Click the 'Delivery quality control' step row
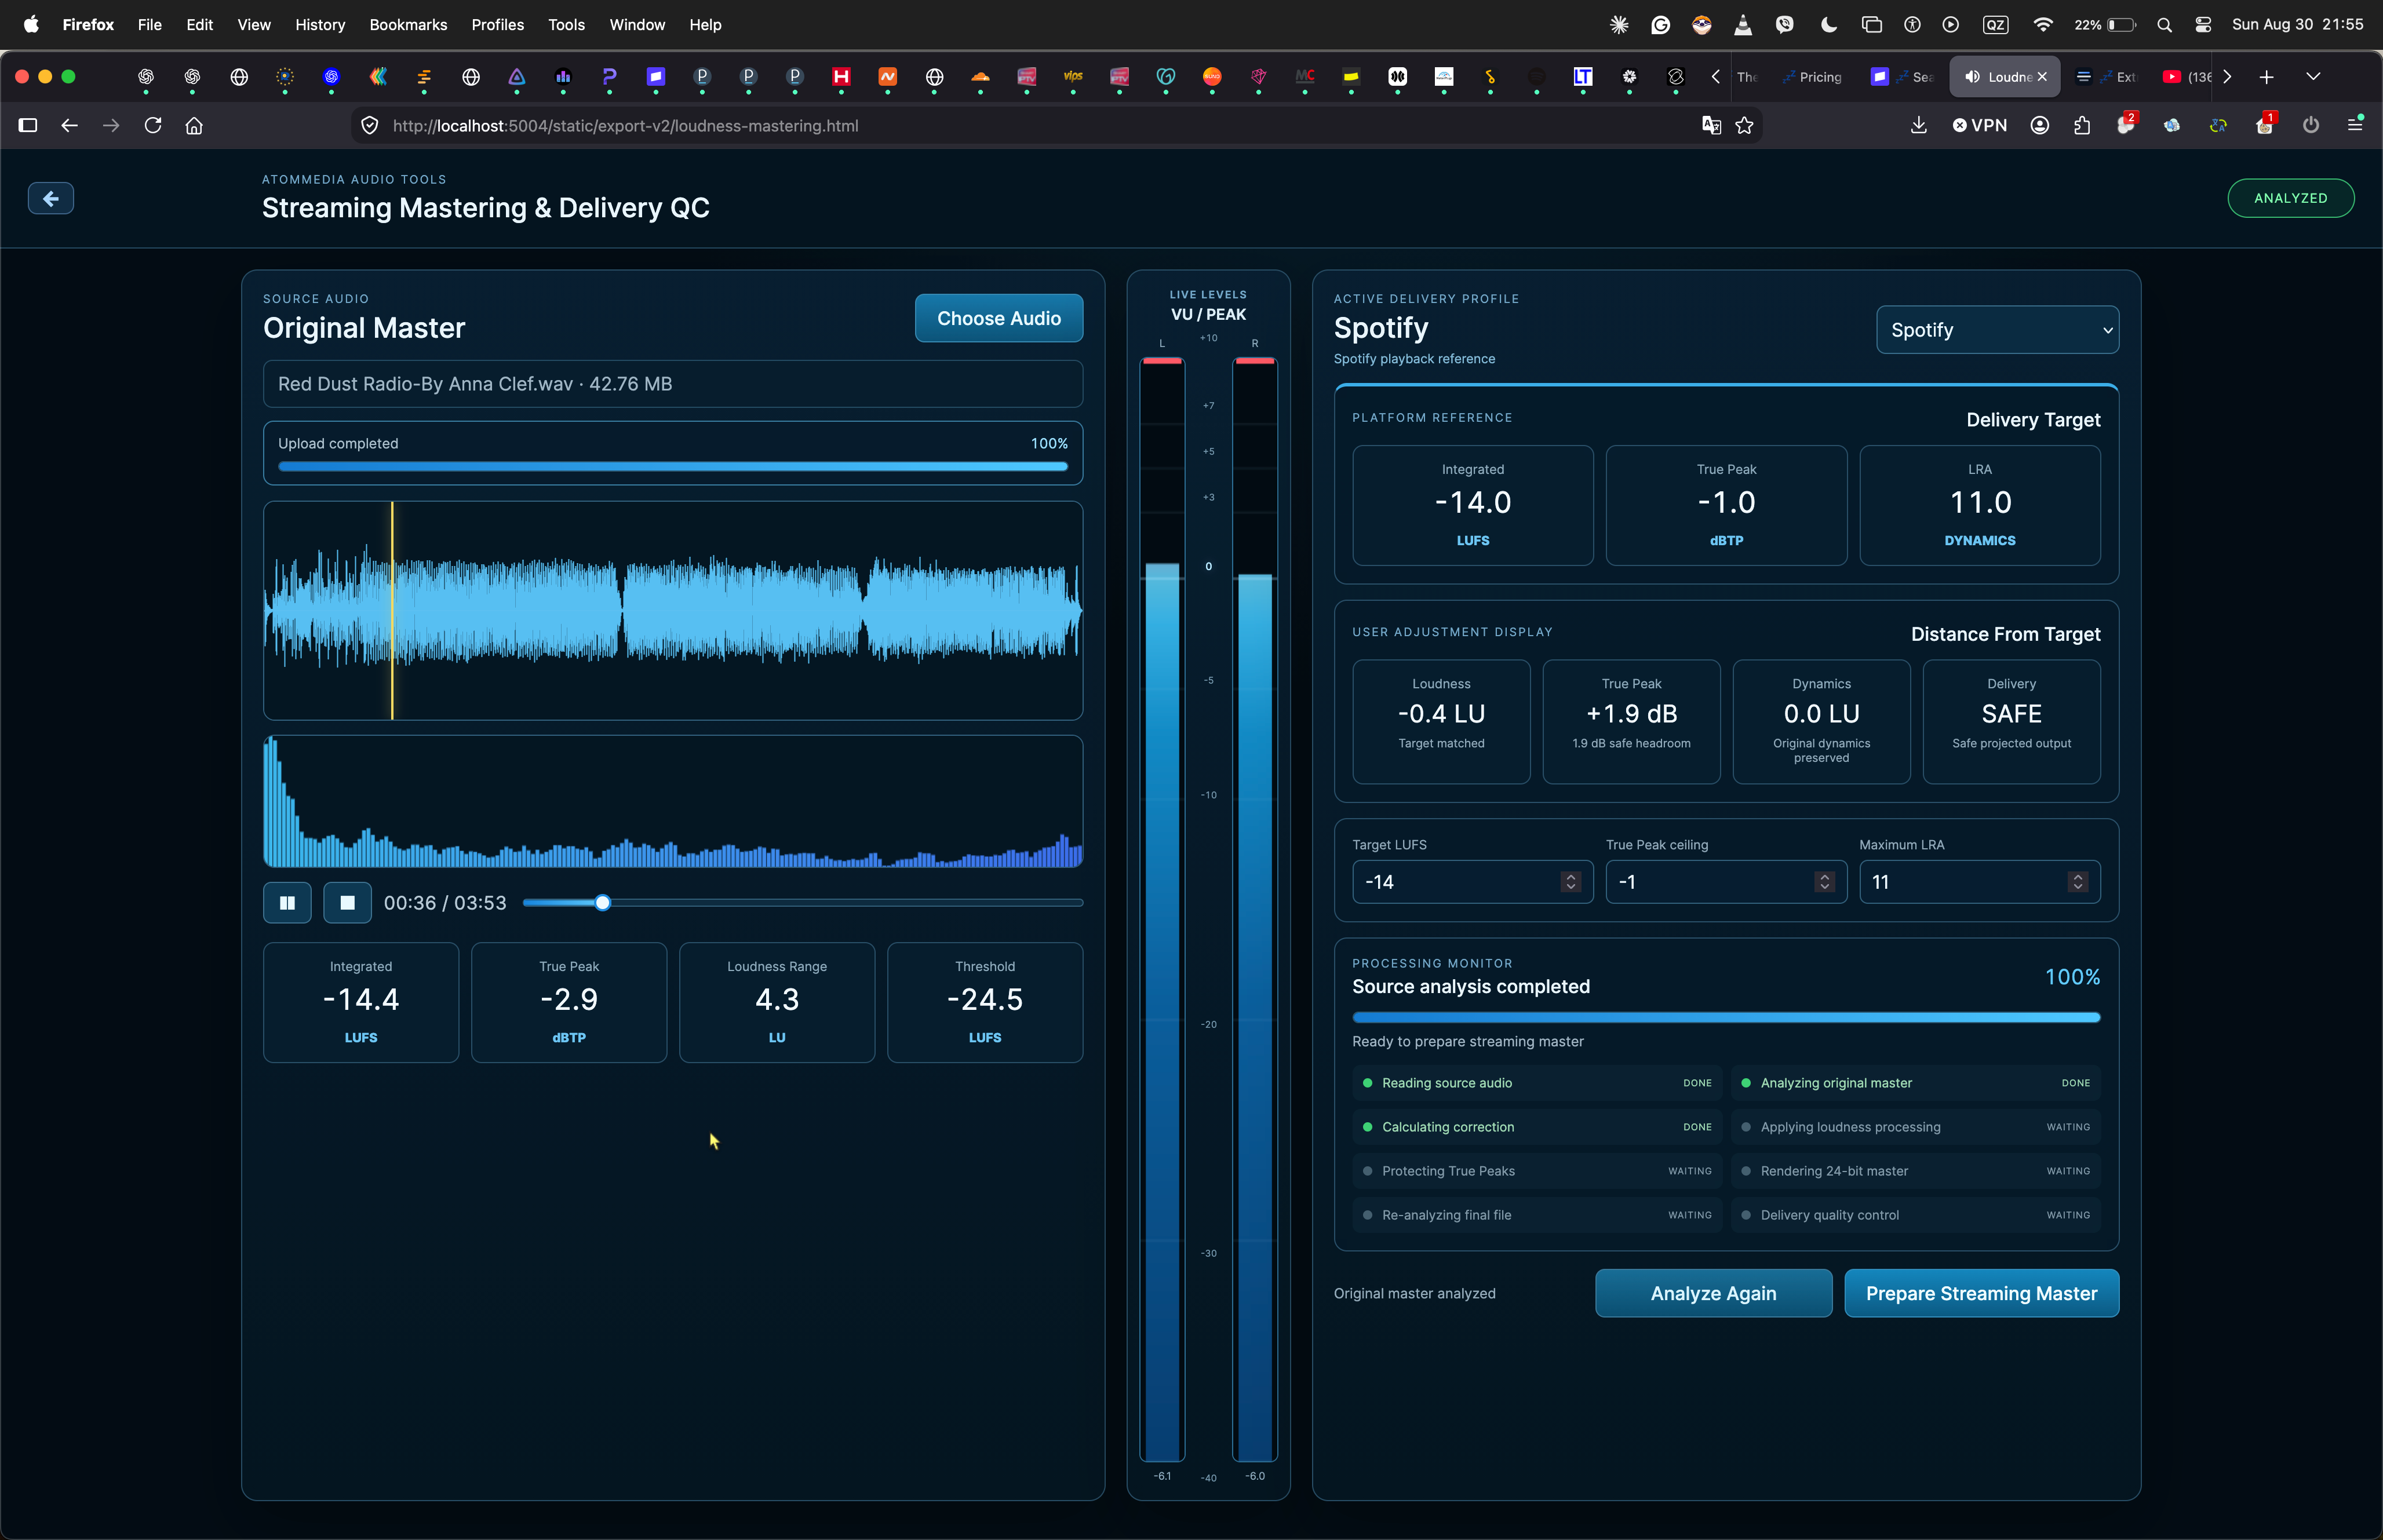 [x=1916, y=1215]
